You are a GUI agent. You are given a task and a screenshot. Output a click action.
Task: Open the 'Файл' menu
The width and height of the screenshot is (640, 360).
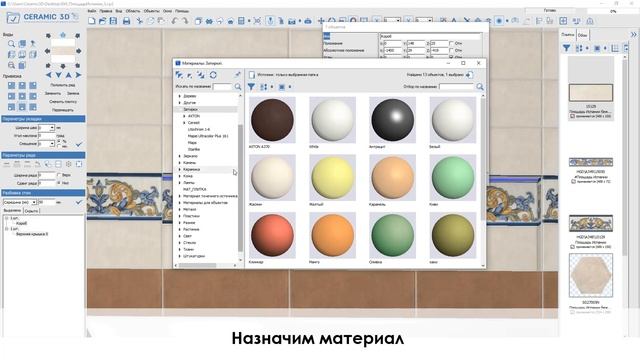coord(92,11)
